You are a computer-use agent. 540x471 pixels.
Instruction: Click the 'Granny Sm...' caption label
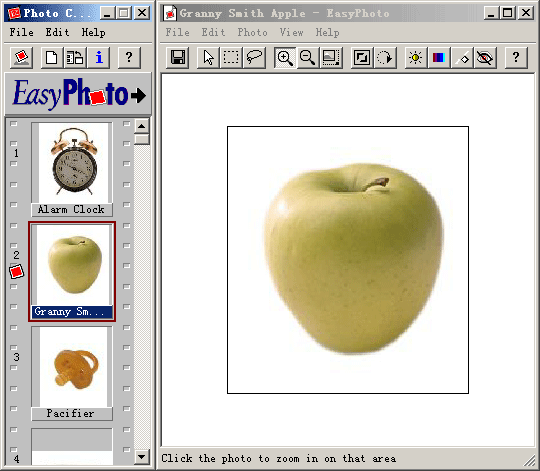click(72, 312)
